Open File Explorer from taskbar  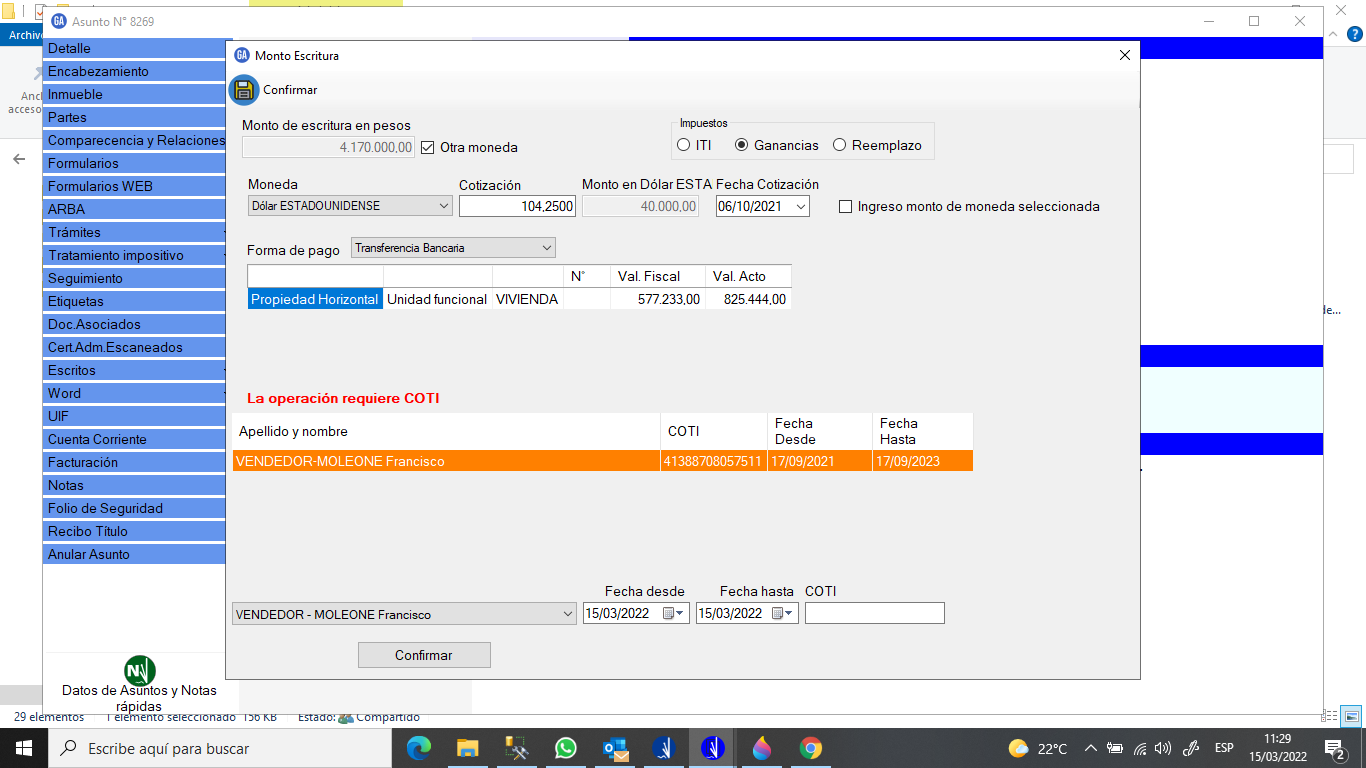[467, 748]
